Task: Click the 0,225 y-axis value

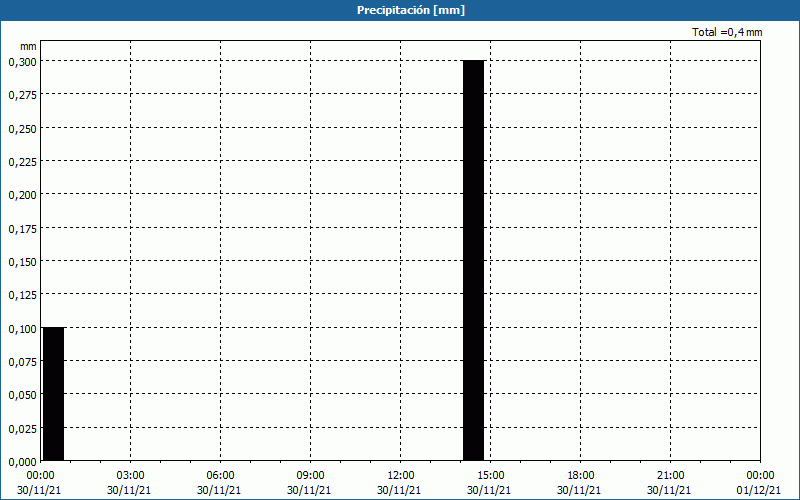Action: click(x=22, y=162)
